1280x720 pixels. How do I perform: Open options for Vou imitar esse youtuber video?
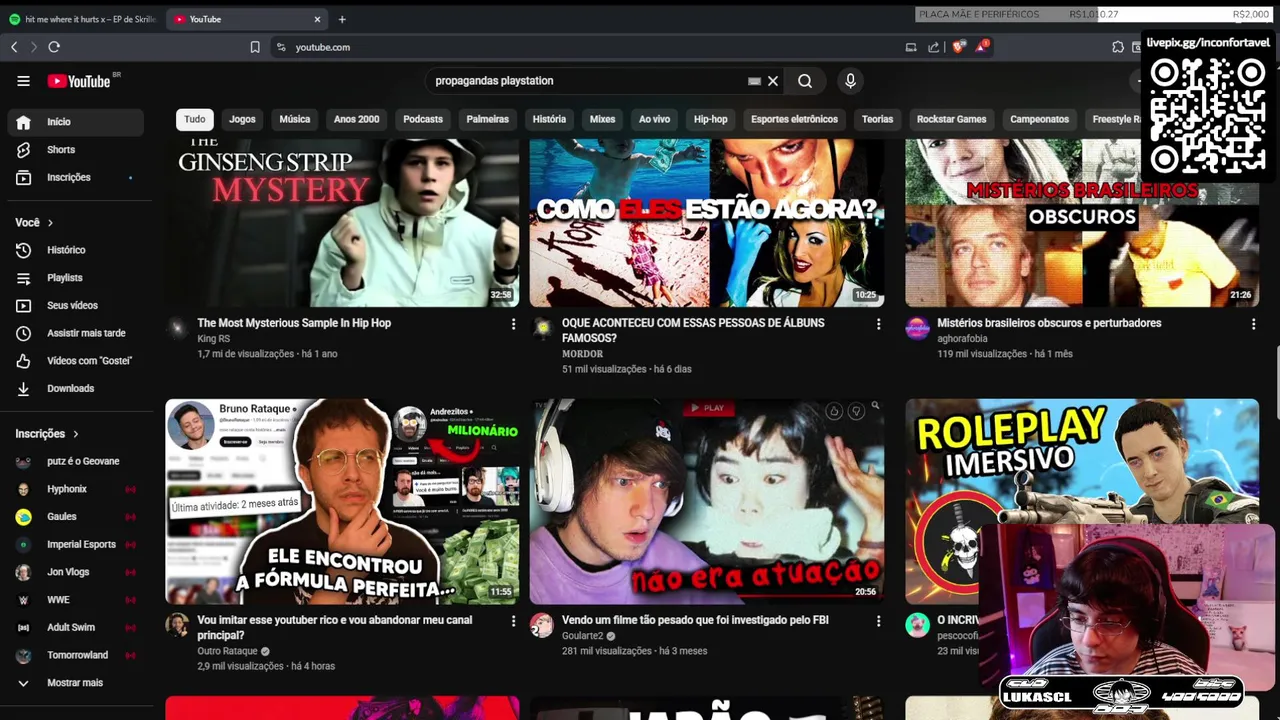click(x=513, y=621)
